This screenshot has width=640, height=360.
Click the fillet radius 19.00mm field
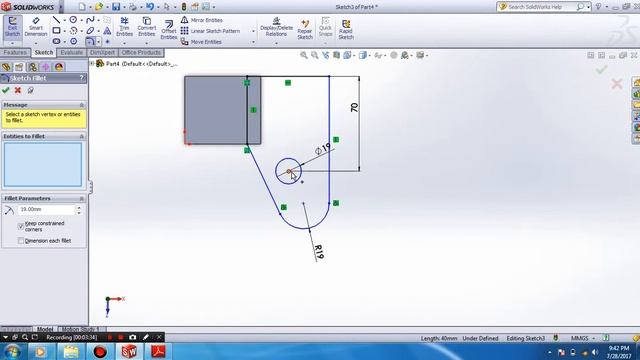click(47, 209)
